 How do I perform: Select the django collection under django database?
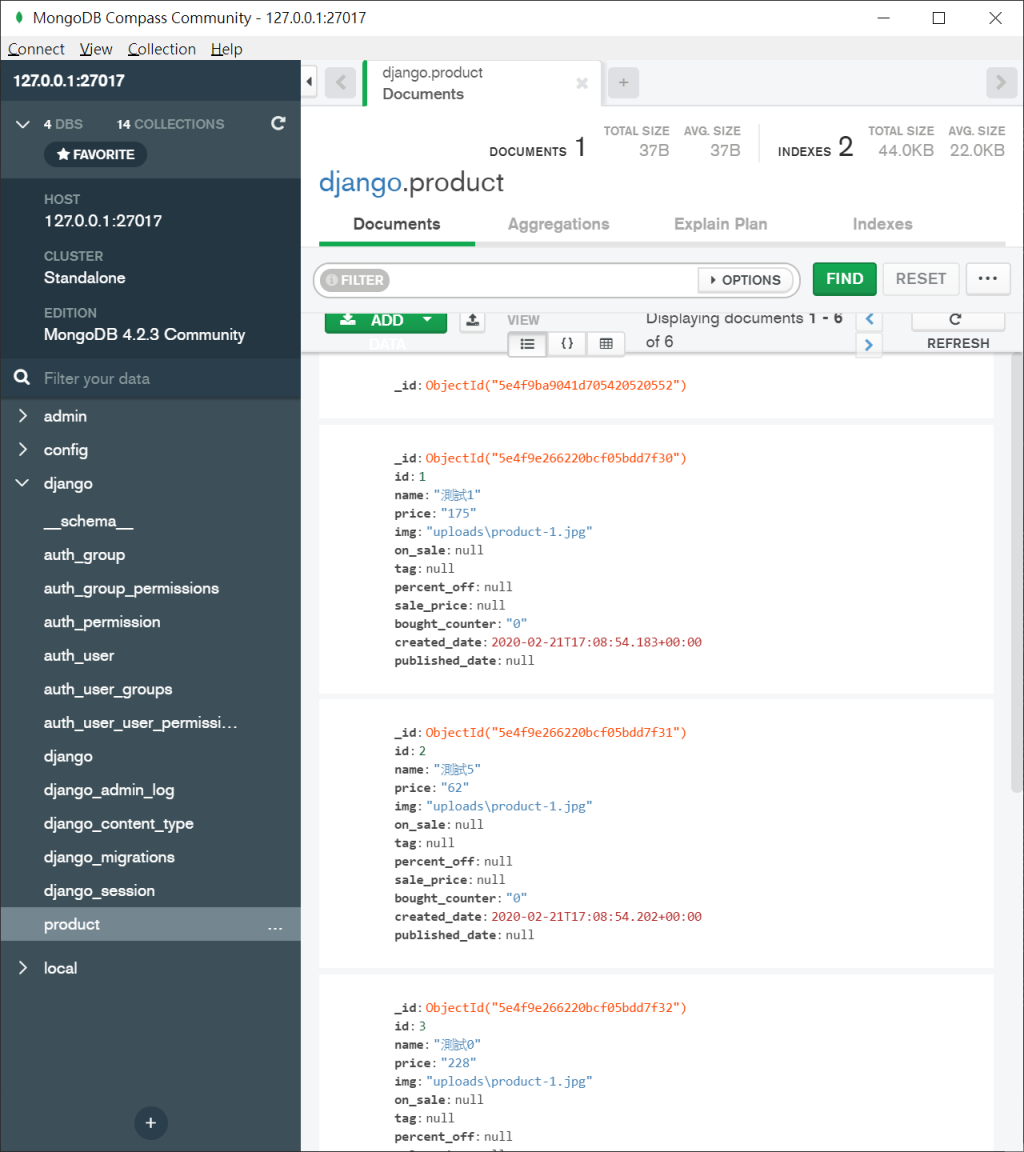coord(68,756)
